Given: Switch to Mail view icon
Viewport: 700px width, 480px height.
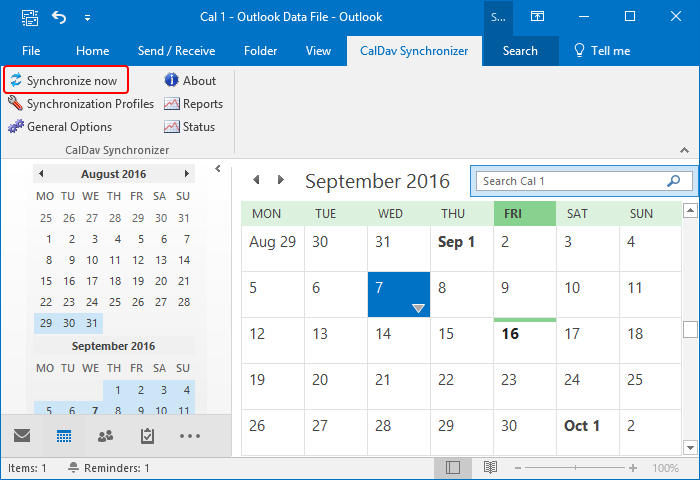Looking at the screenshot, I should pyautogui.click(x=22, y=435).
